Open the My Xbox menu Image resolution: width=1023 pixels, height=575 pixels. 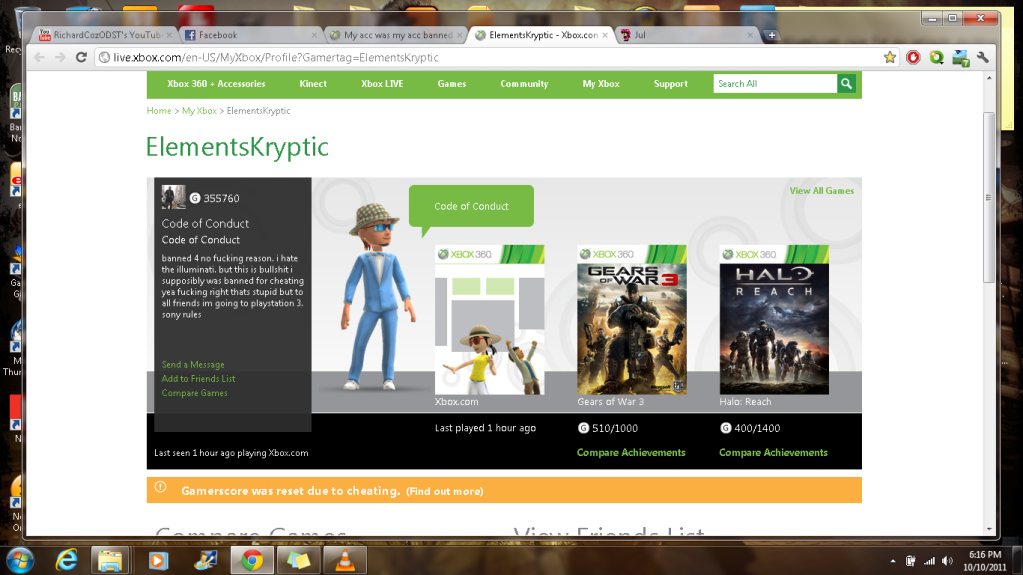pyautogui.click(x=601, y=84)
